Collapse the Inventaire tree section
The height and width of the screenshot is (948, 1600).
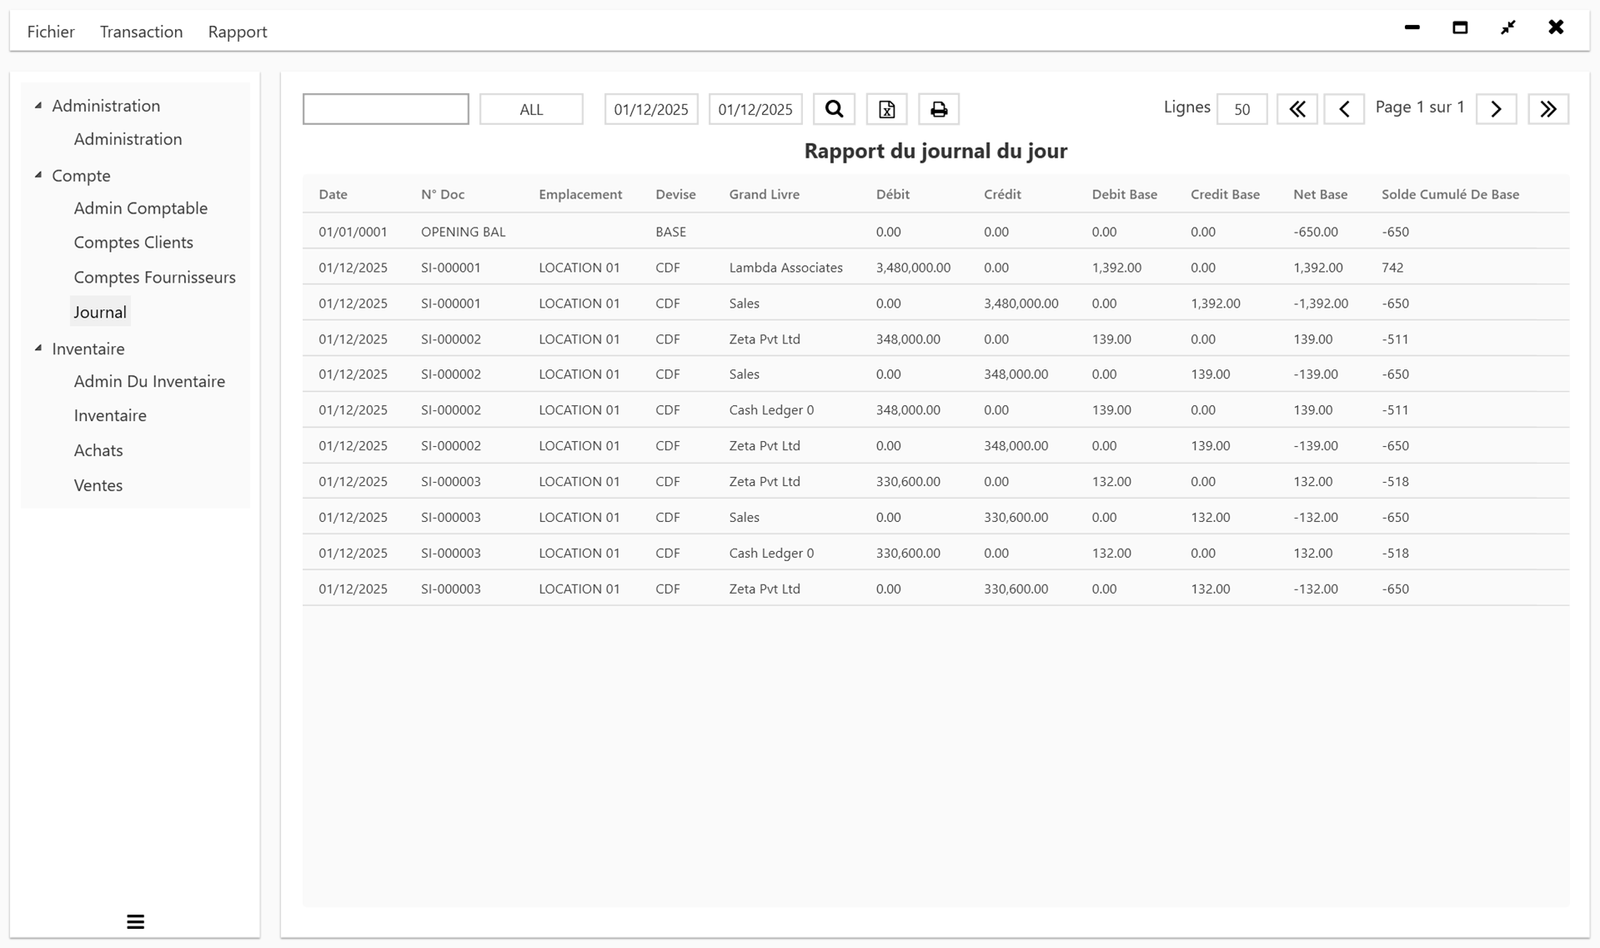pyautogui.click(x=38, y=347)
